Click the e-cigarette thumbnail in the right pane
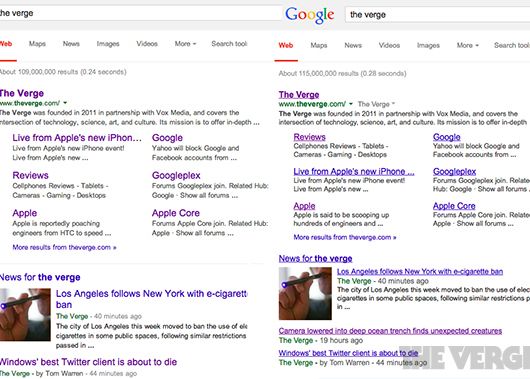Viewport: 530px width, 379px height. click(305, 293)
